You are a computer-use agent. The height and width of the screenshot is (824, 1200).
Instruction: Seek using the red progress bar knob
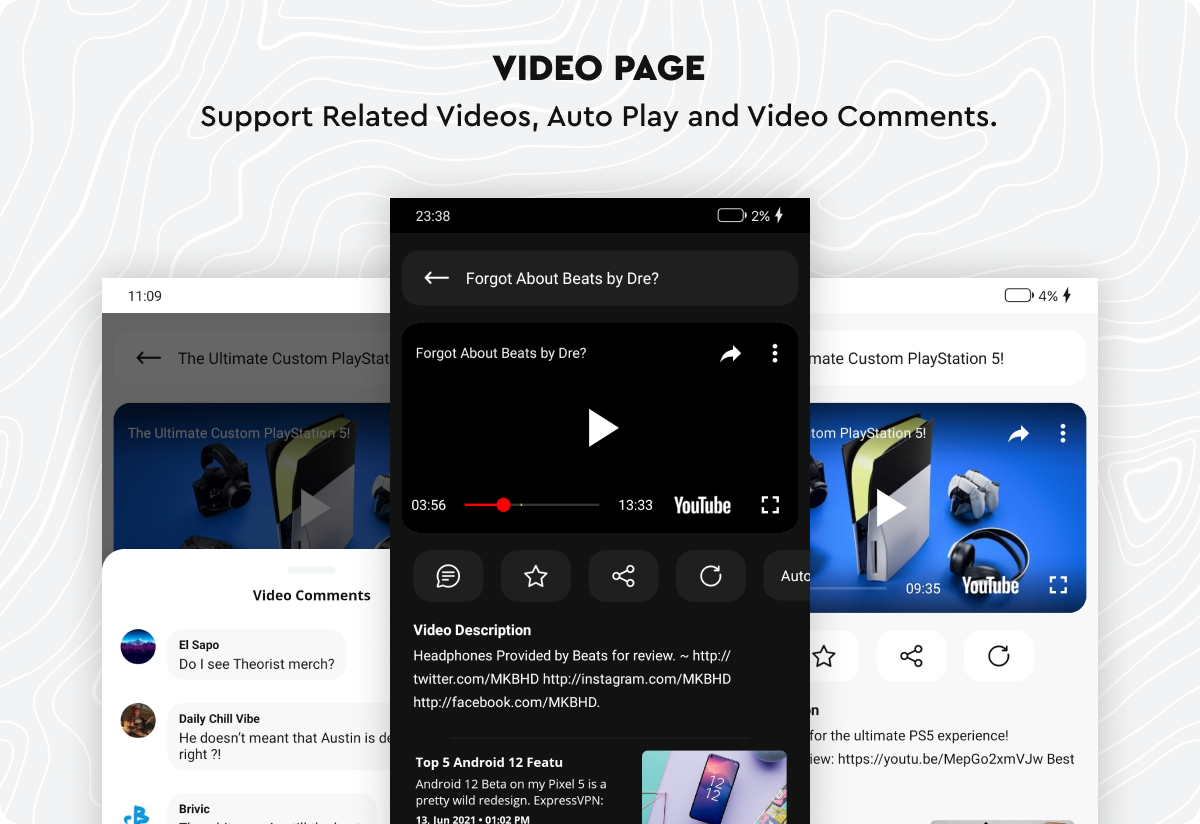[x=504, y=505]
